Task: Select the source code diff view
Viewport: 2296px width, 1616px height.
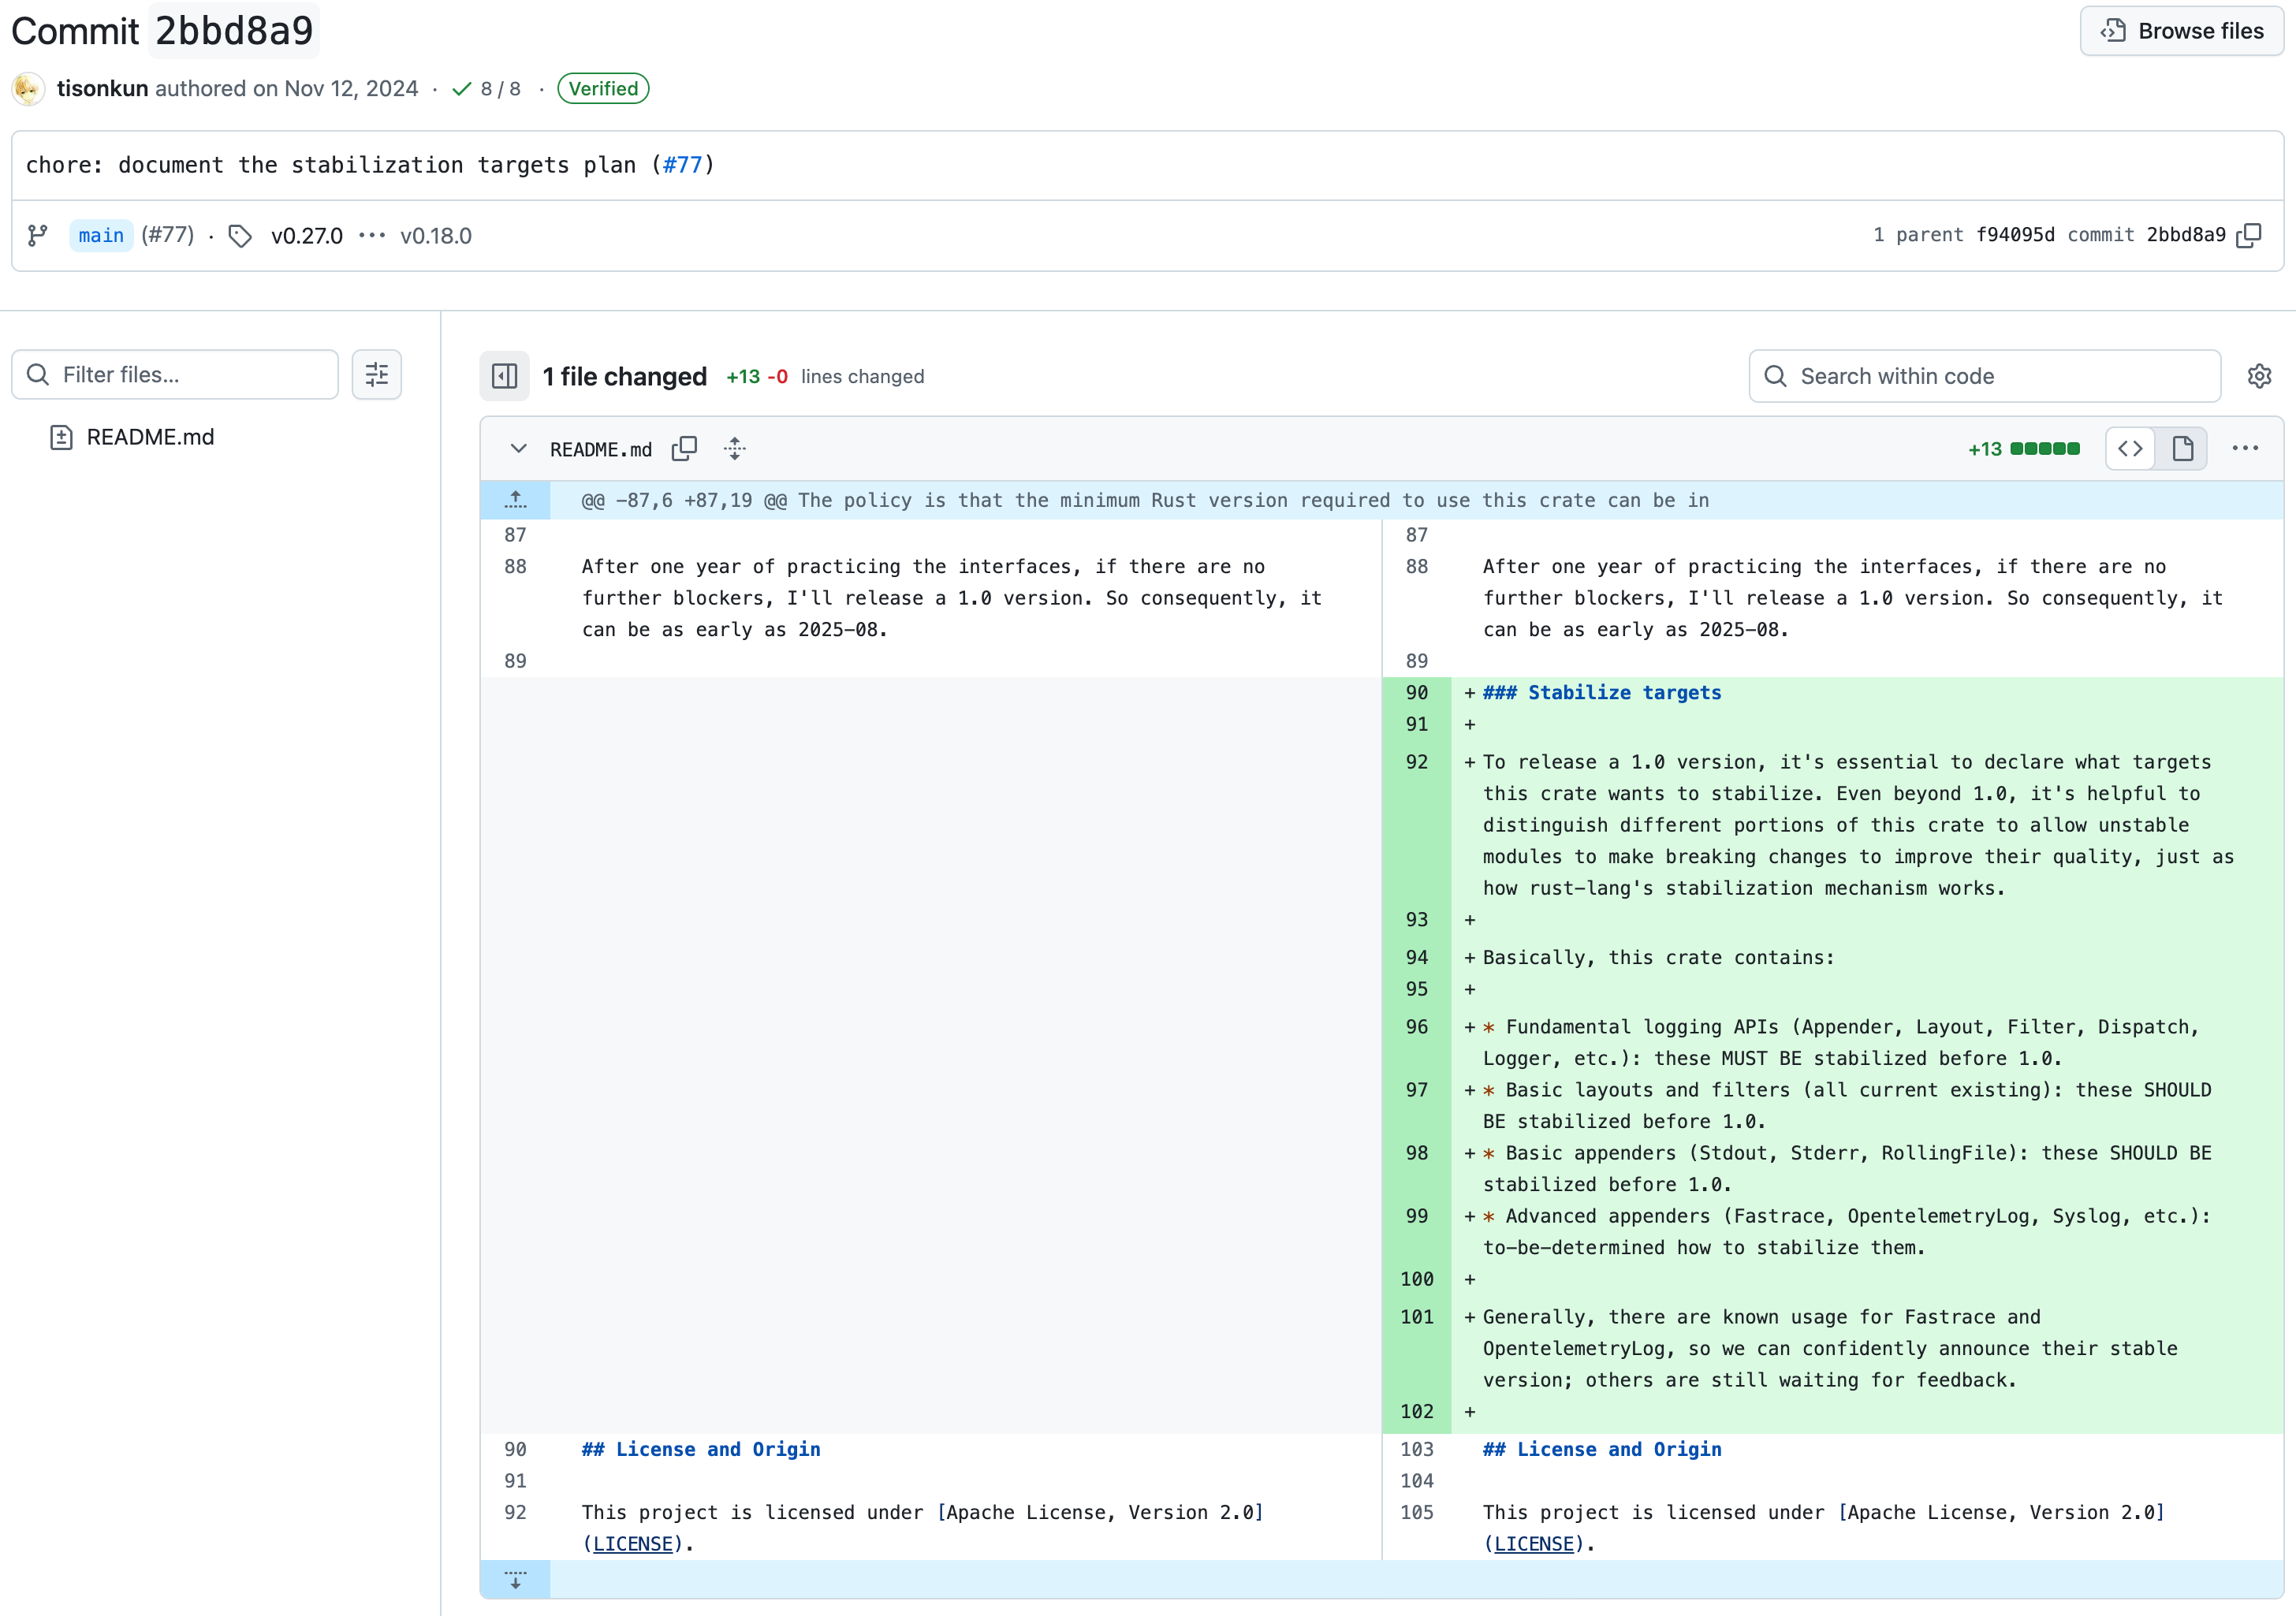Action: (2130, 448)
